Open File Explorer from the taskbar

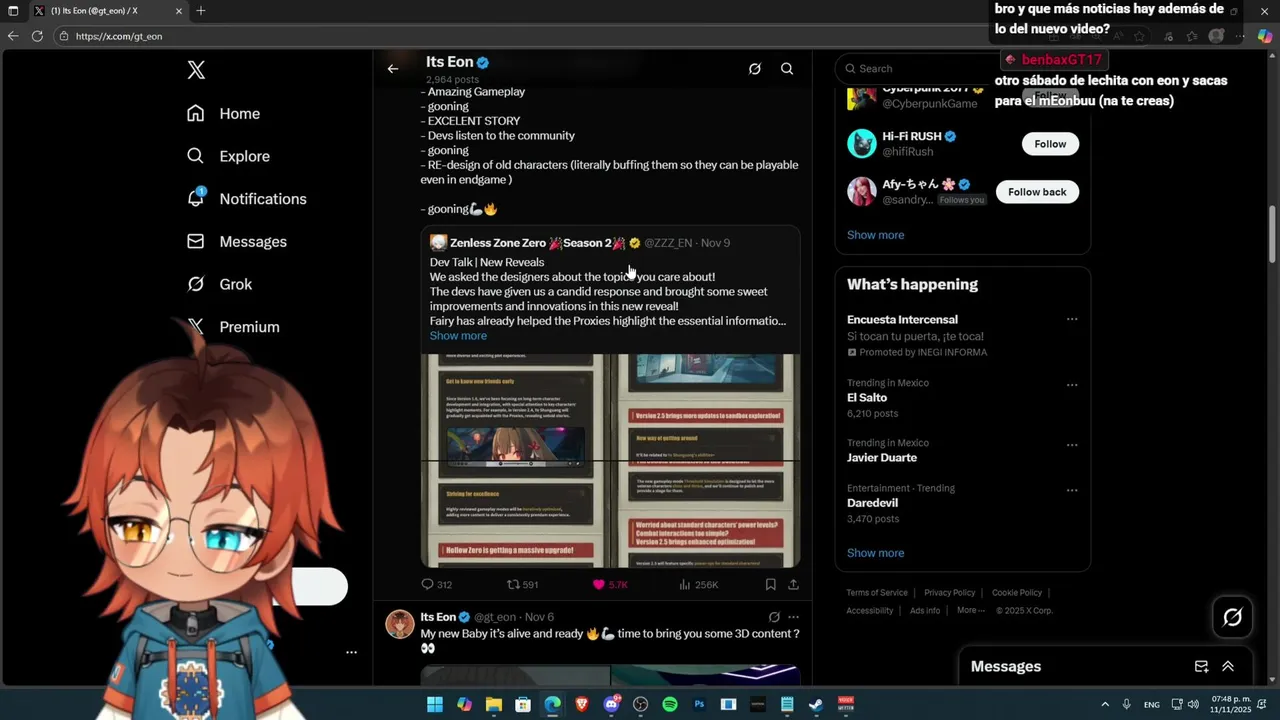coord(494,704)
